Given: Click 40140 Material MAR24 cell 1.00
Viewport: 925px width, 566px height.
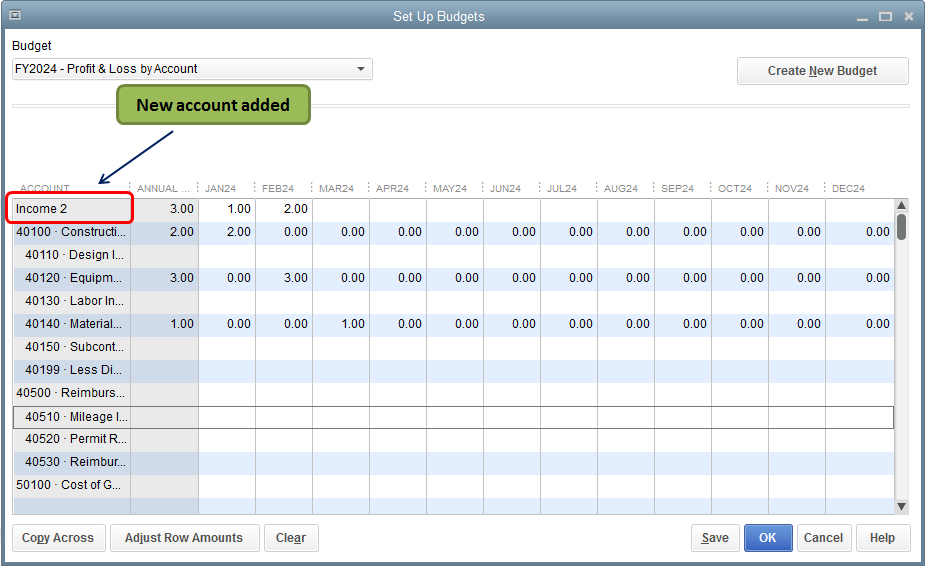Looking at the screenshot, I should (x=341, y=324).
